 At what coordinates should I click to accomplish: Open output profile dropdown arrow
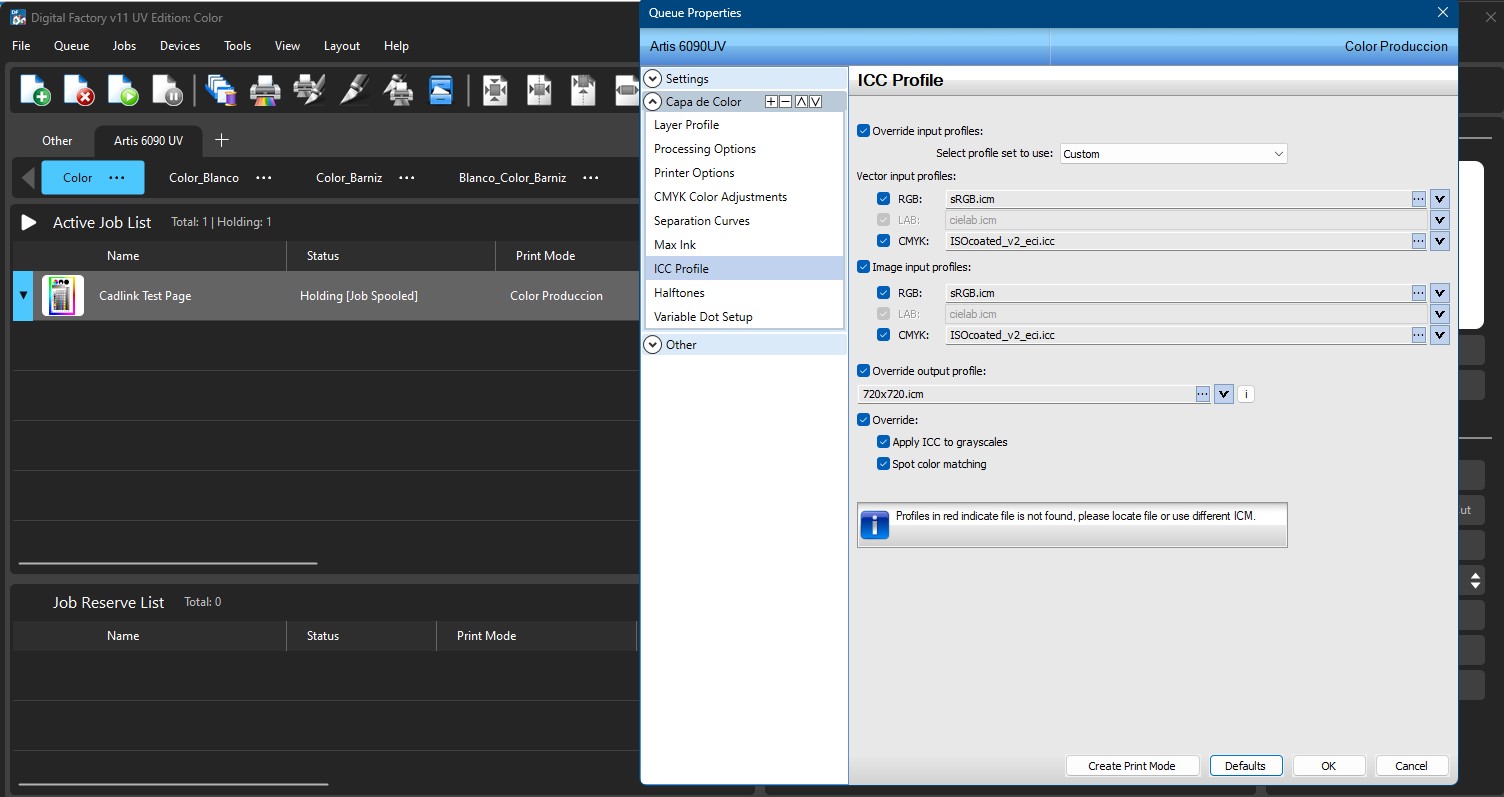tap(1224, 394)
